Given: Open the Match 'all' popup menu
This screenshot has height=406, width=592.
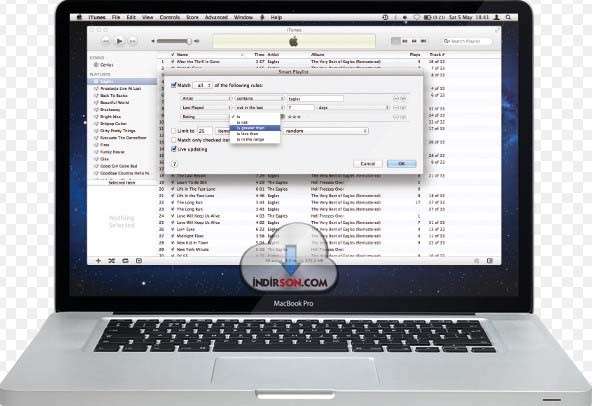Looking at the screenshot, I should point(203,85).
